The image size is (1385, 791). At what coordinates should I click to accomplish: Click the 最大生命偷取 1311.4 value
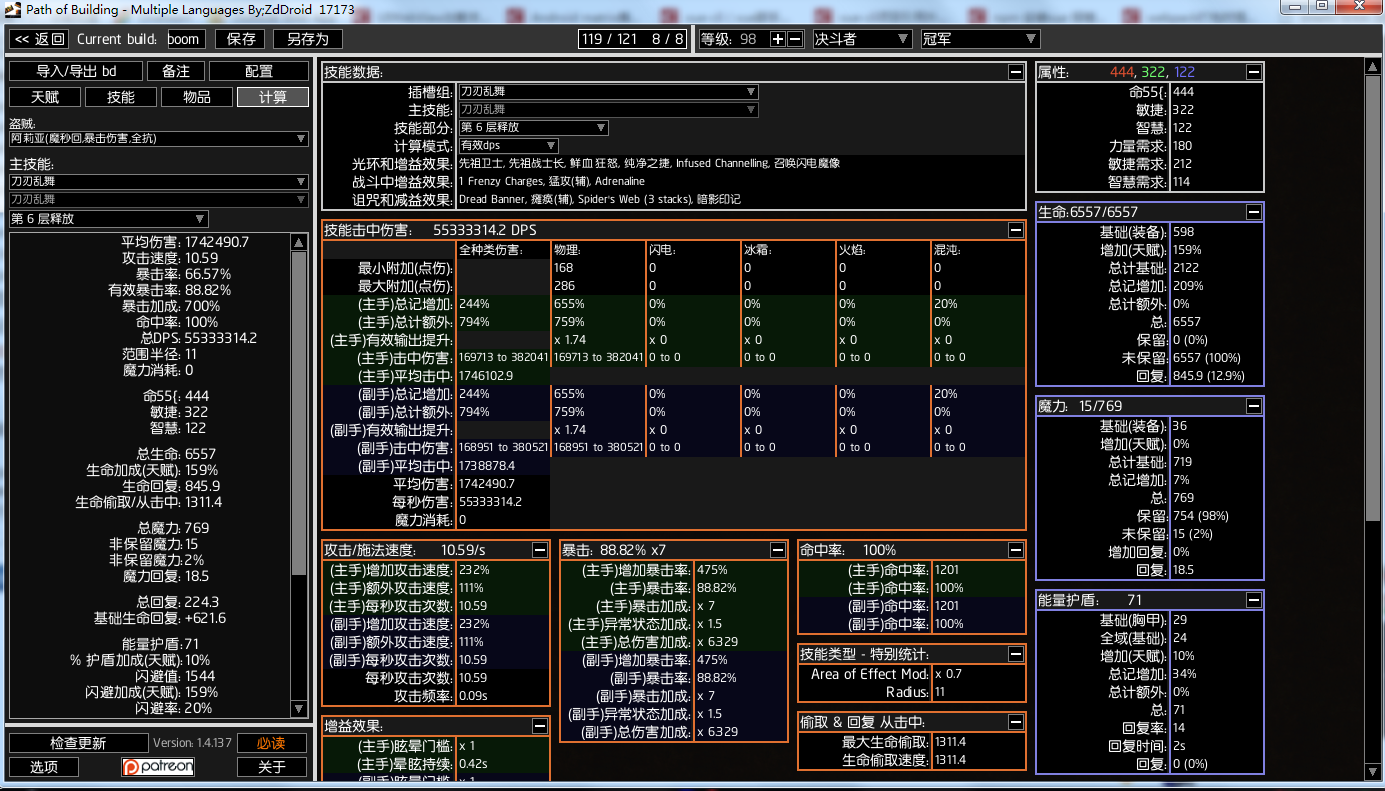950,742
